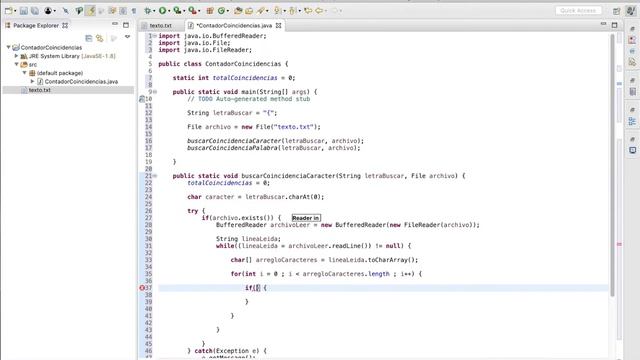Click into the Quick Access field
This screenshot has height=360, width=640.
coord(578,11)
